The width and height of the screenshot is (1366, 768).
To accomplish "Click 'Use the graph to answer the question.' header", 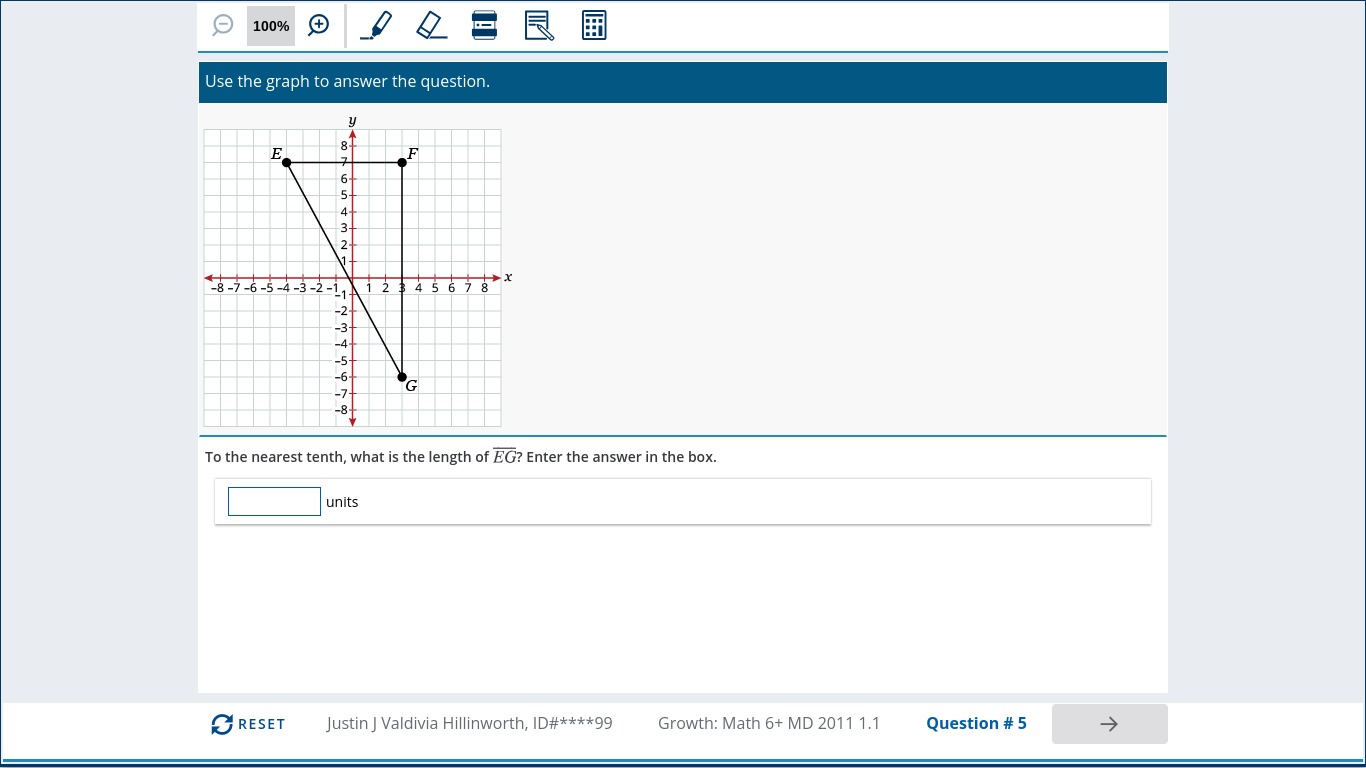I will click(347, 82).
